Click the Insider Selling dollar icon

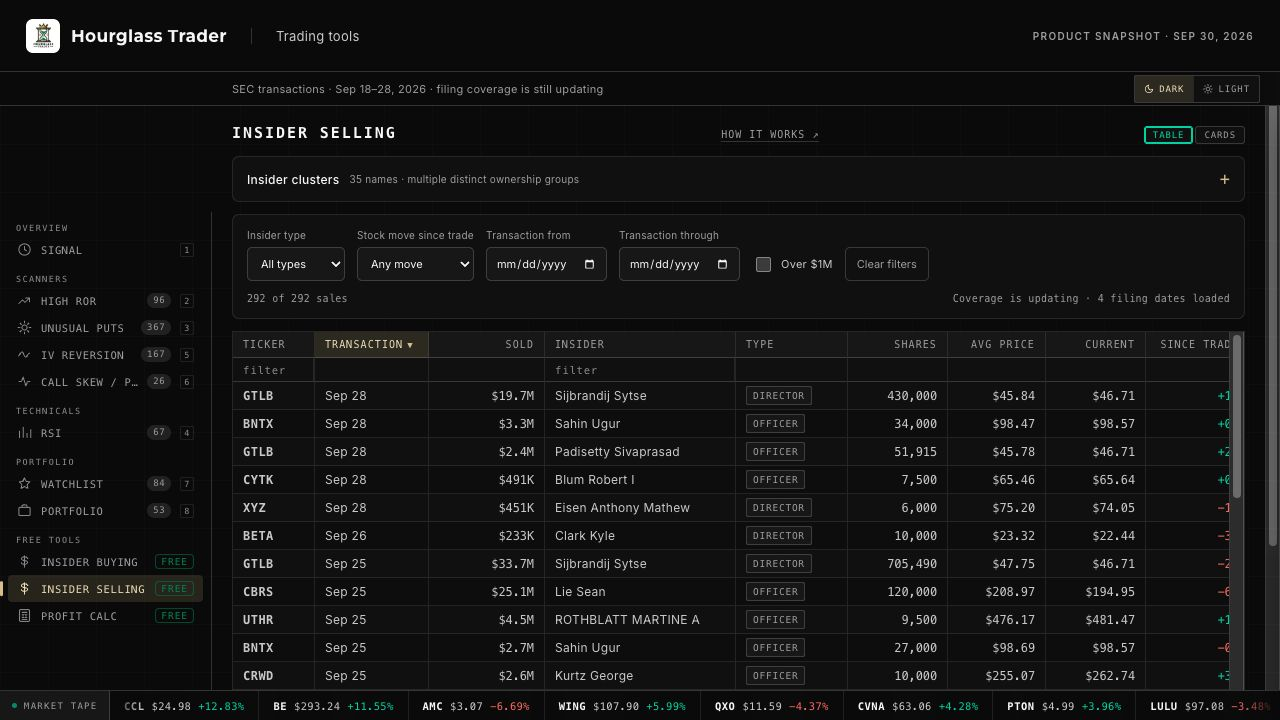tap(24, 589)
